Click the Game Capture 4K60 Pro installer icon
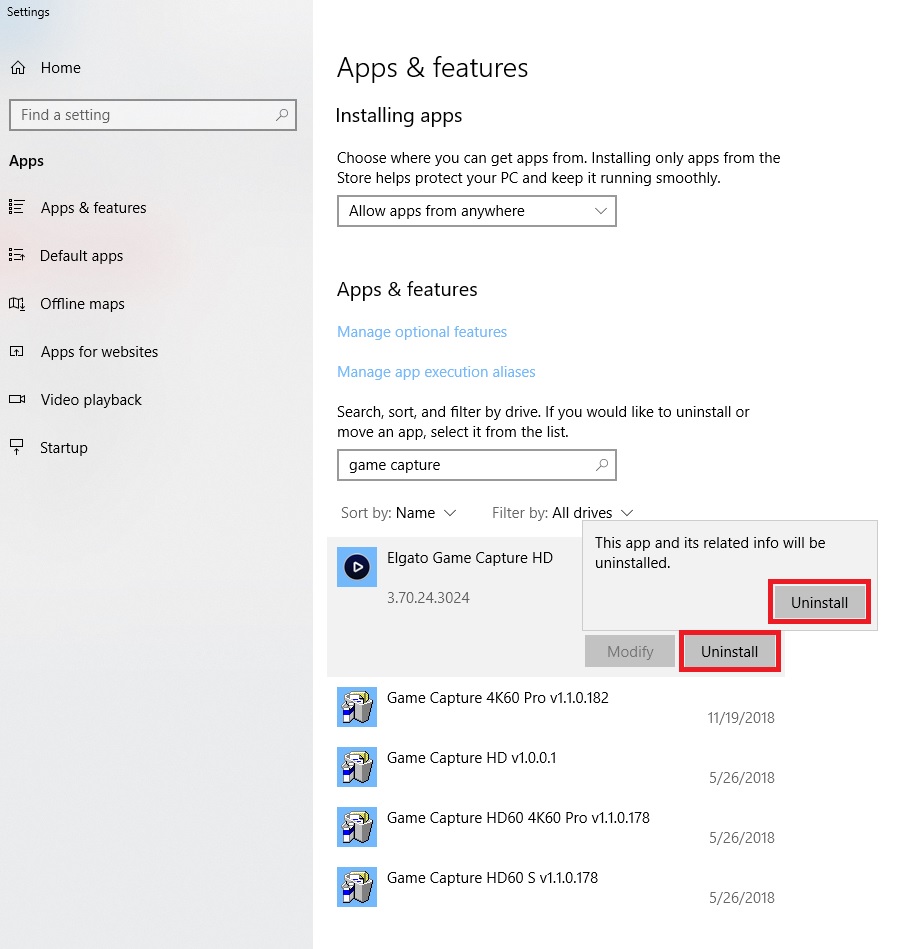The image size is (905, 949). pos(357,707)
